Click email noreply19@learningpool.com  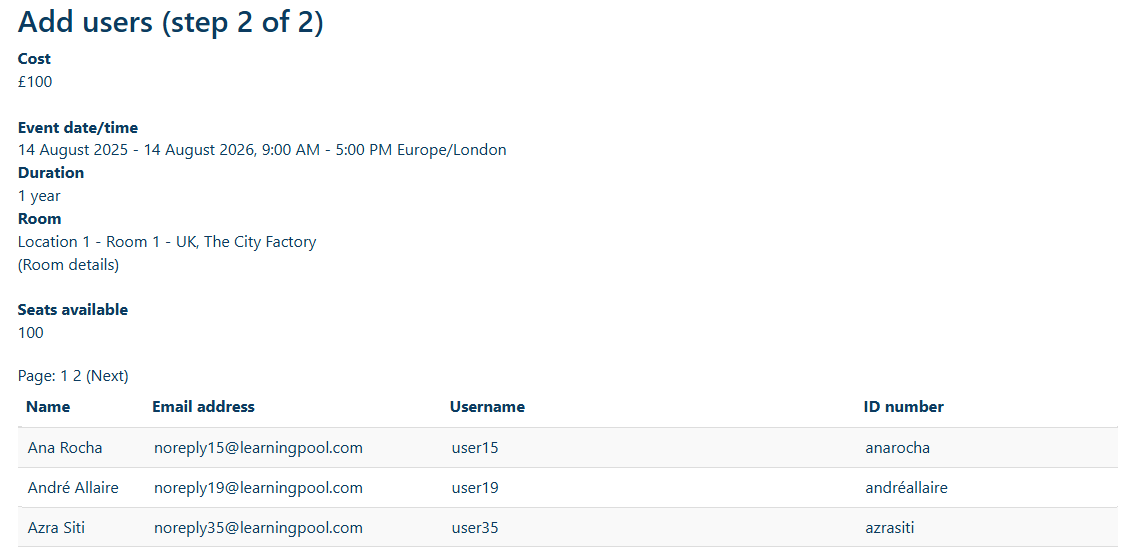point(258,488)
